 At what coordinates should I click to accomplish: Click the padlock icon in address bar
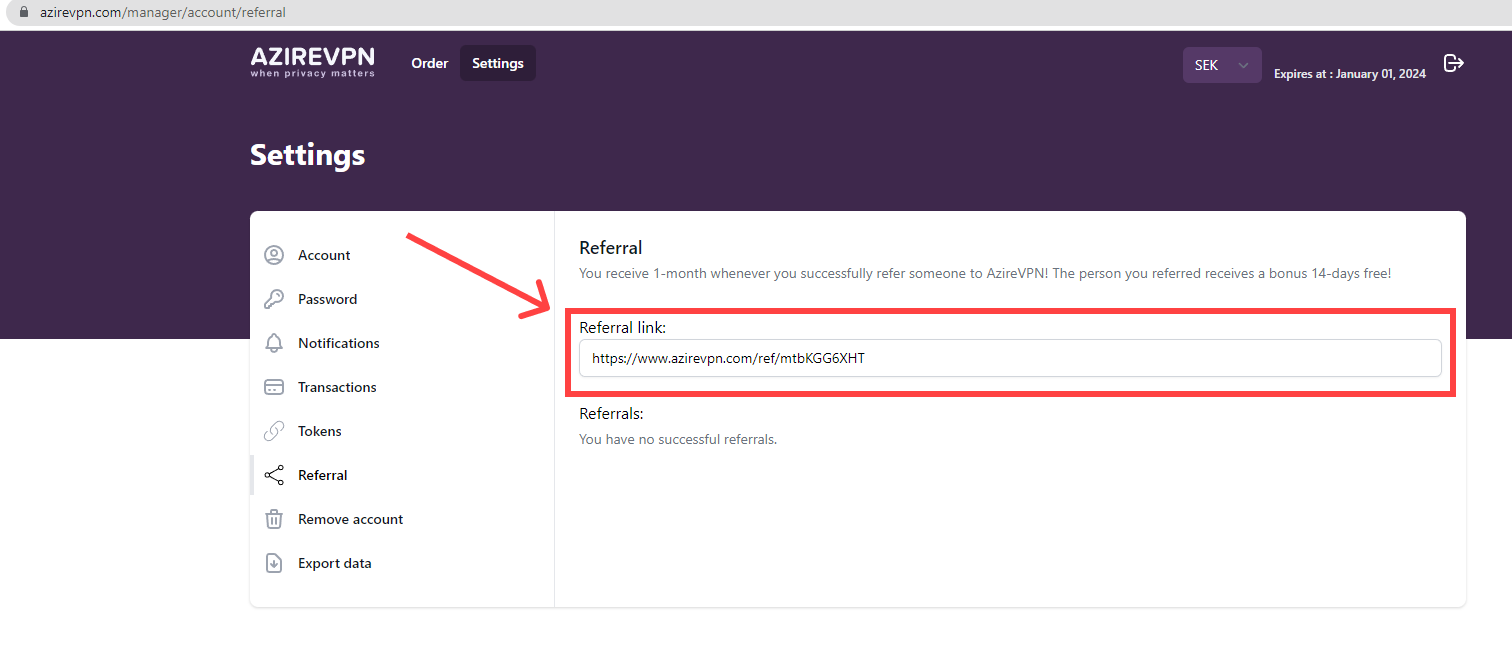coord(24,13)
